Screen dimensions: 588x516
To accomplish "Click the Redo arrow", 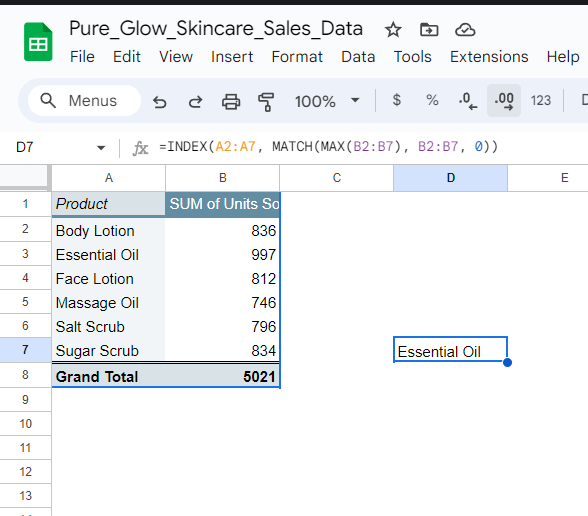I will [195, 101].
